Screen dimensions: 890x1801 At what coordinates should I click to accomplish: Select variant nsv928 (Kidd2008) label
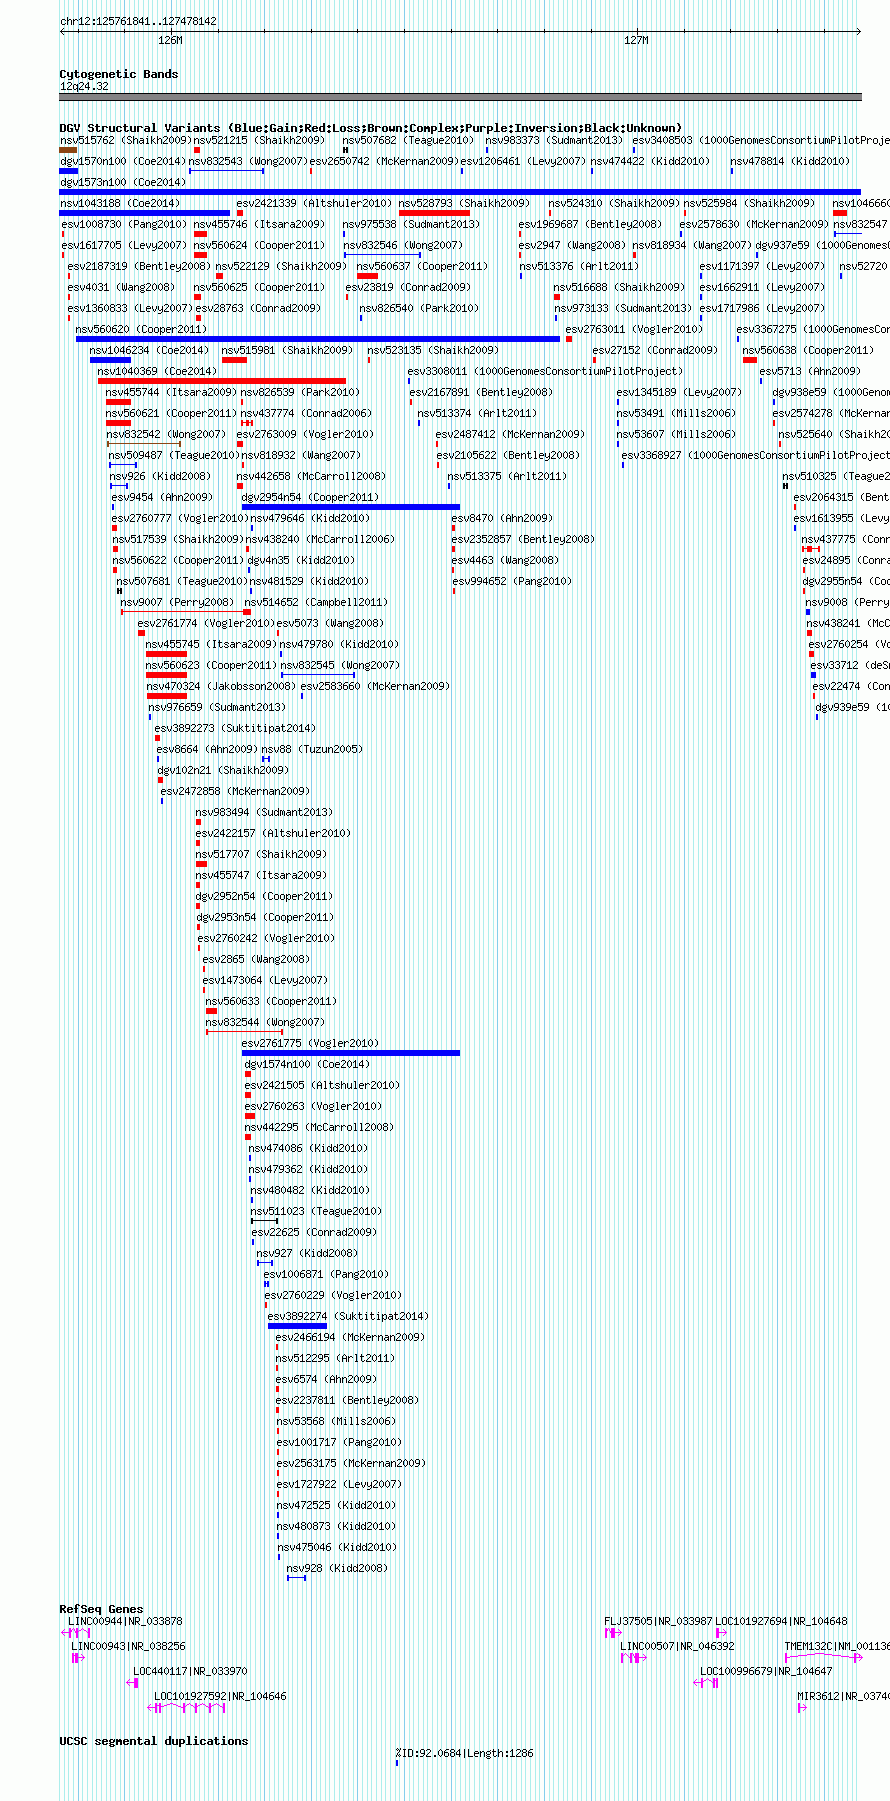pos(336,1568)
